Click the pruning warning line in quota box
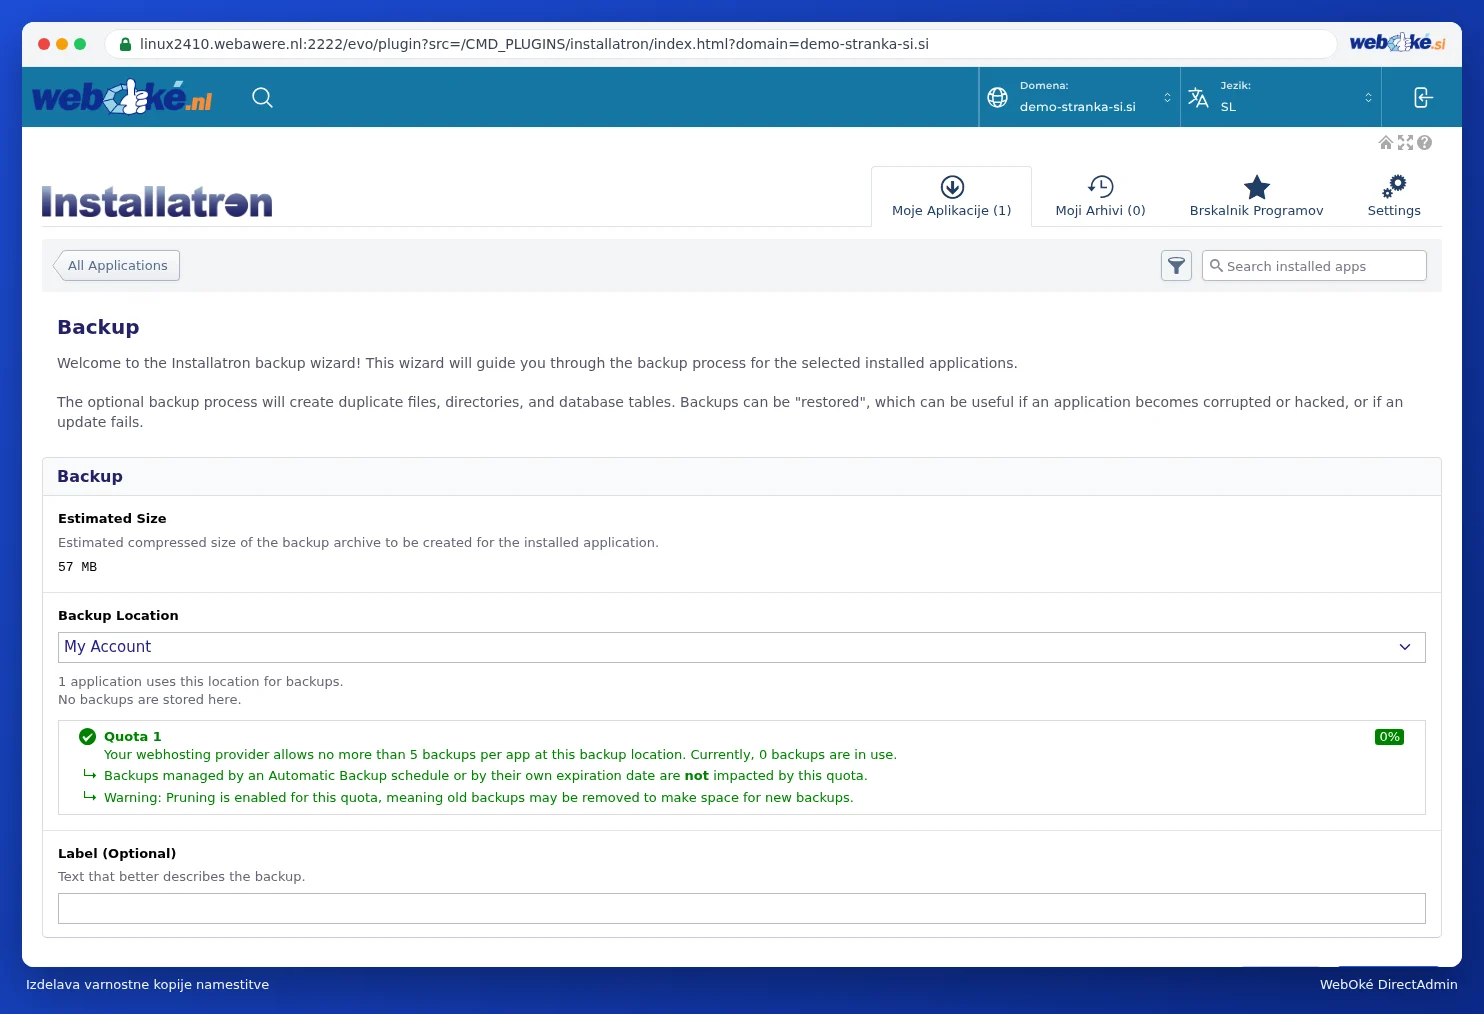The width and height of the screenshot is (1484, 1014). click(479, 798)
